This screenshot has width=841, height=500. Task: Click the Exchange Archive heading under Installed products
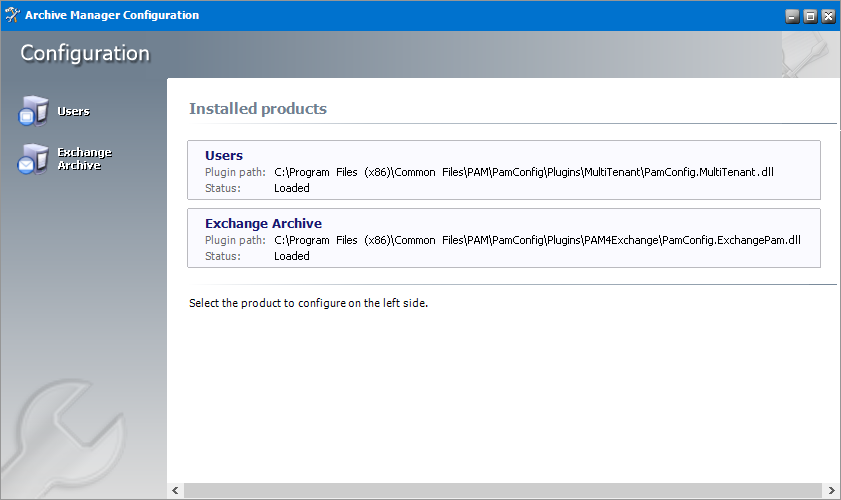[x=263, y=224]
